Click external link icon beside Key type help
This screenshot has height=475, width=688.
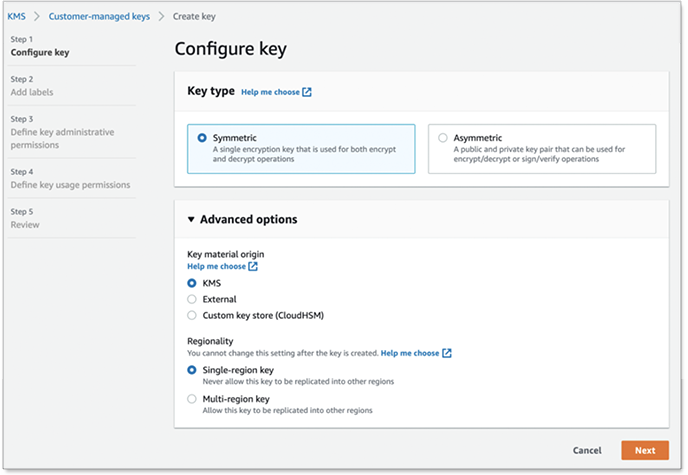307,92
